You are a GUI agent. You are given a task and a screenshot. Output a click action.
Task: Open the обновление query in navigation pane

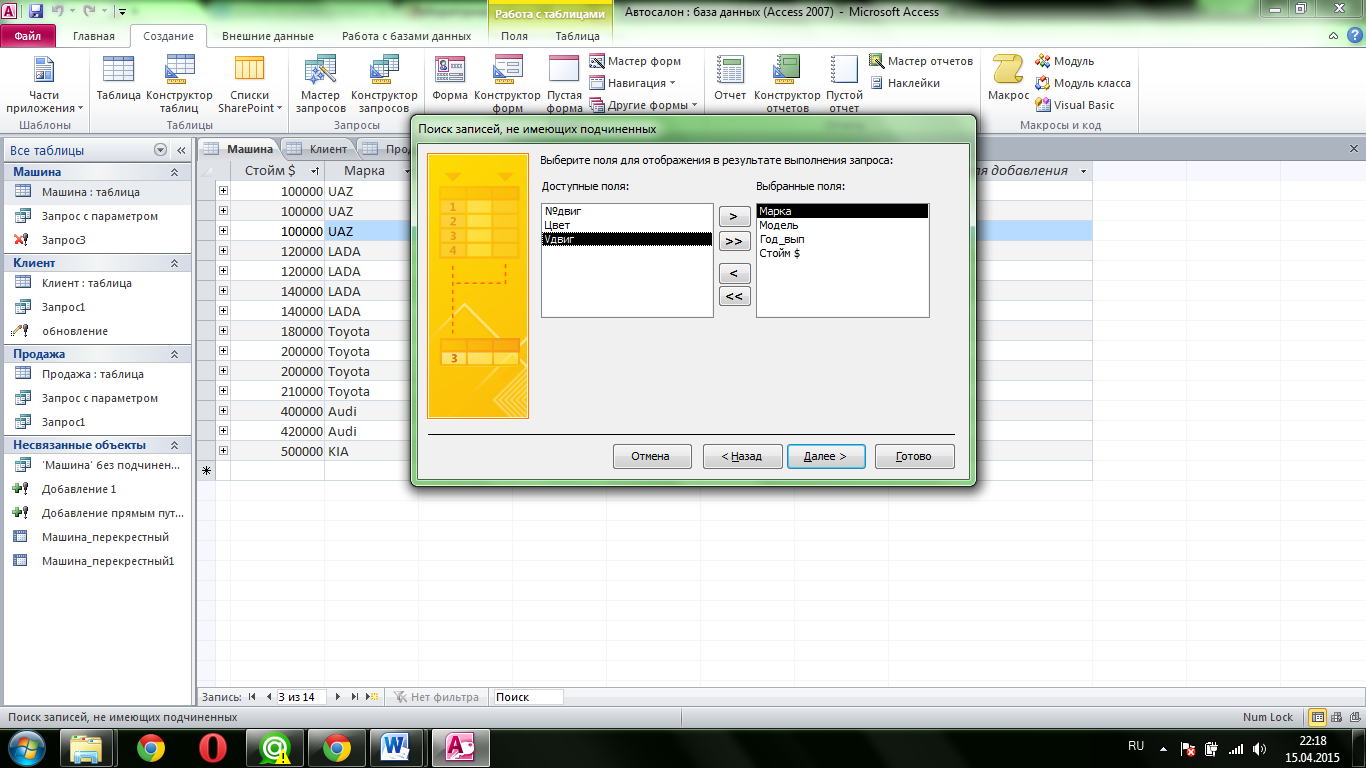tap(96, 331)
